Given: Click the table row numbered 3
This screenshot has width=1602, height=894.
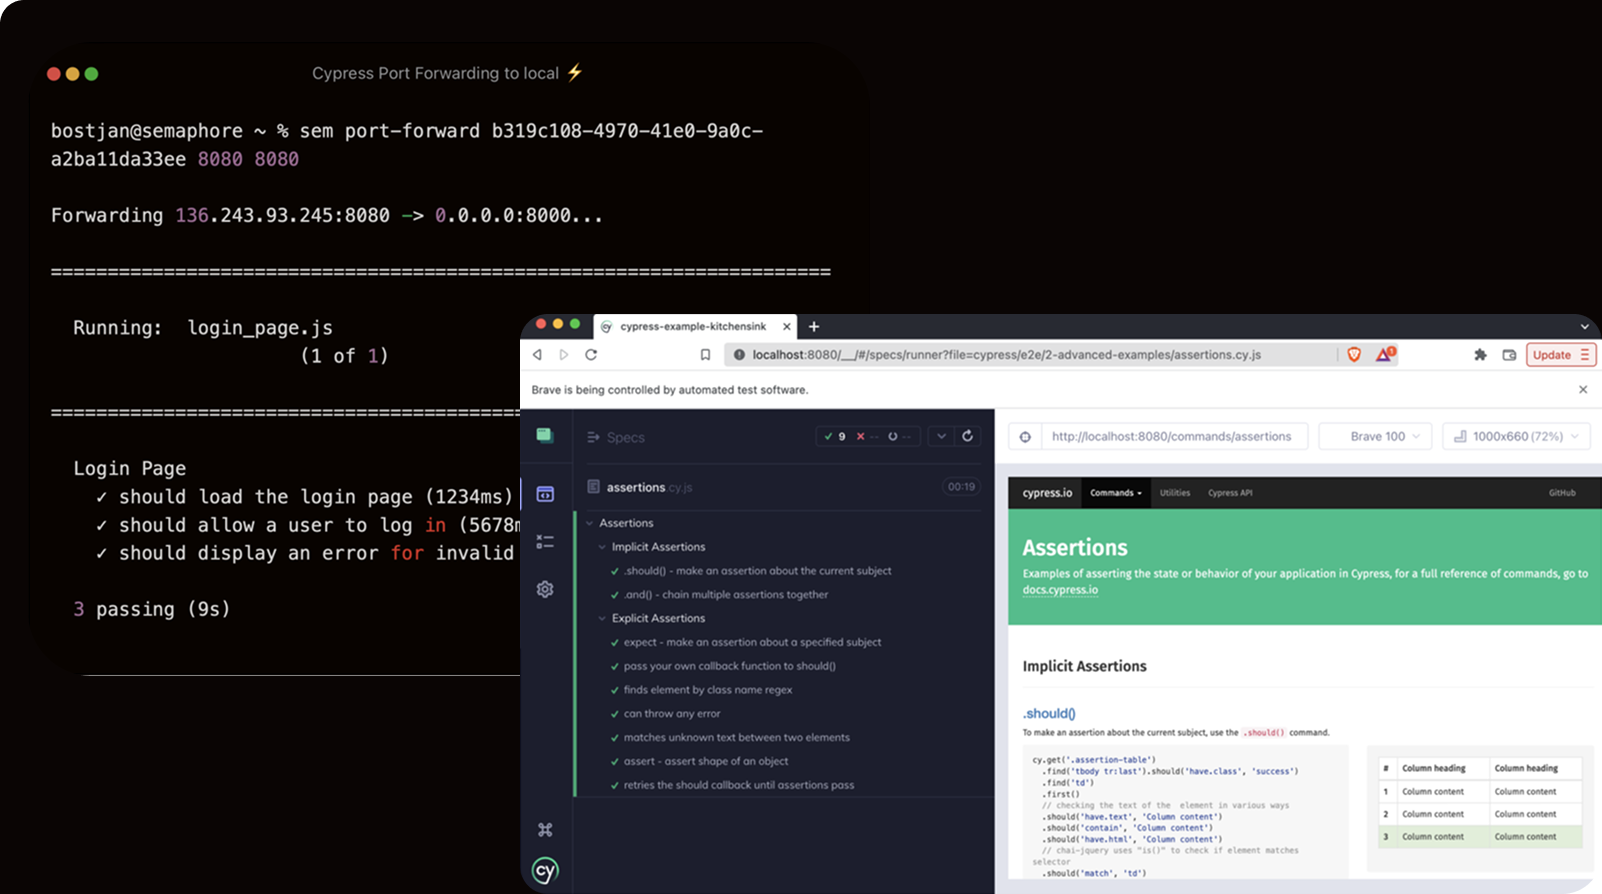Looking at the screenshot, I should [x=1480, y=837].
